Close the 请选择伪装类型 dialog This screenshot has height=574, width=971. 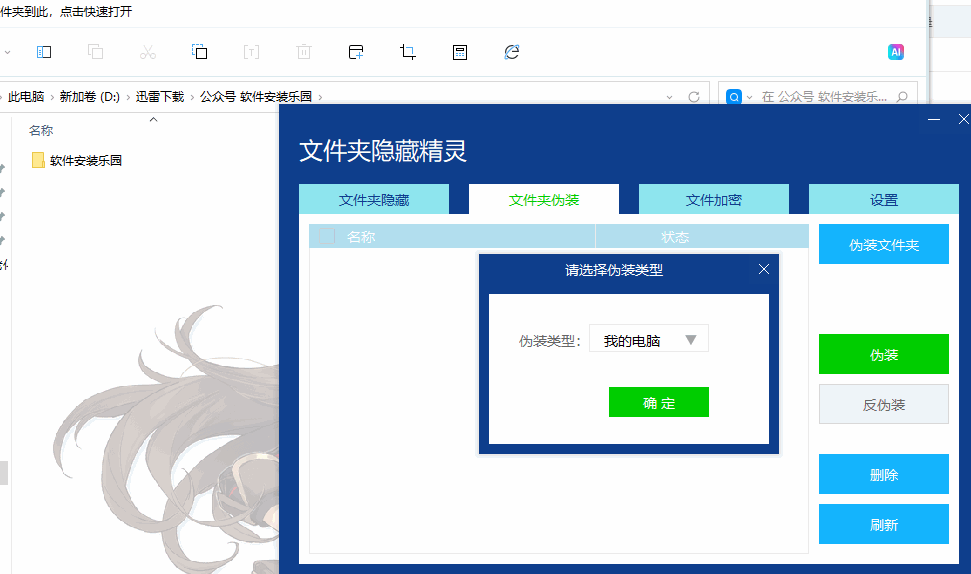[x=764, y=269]
